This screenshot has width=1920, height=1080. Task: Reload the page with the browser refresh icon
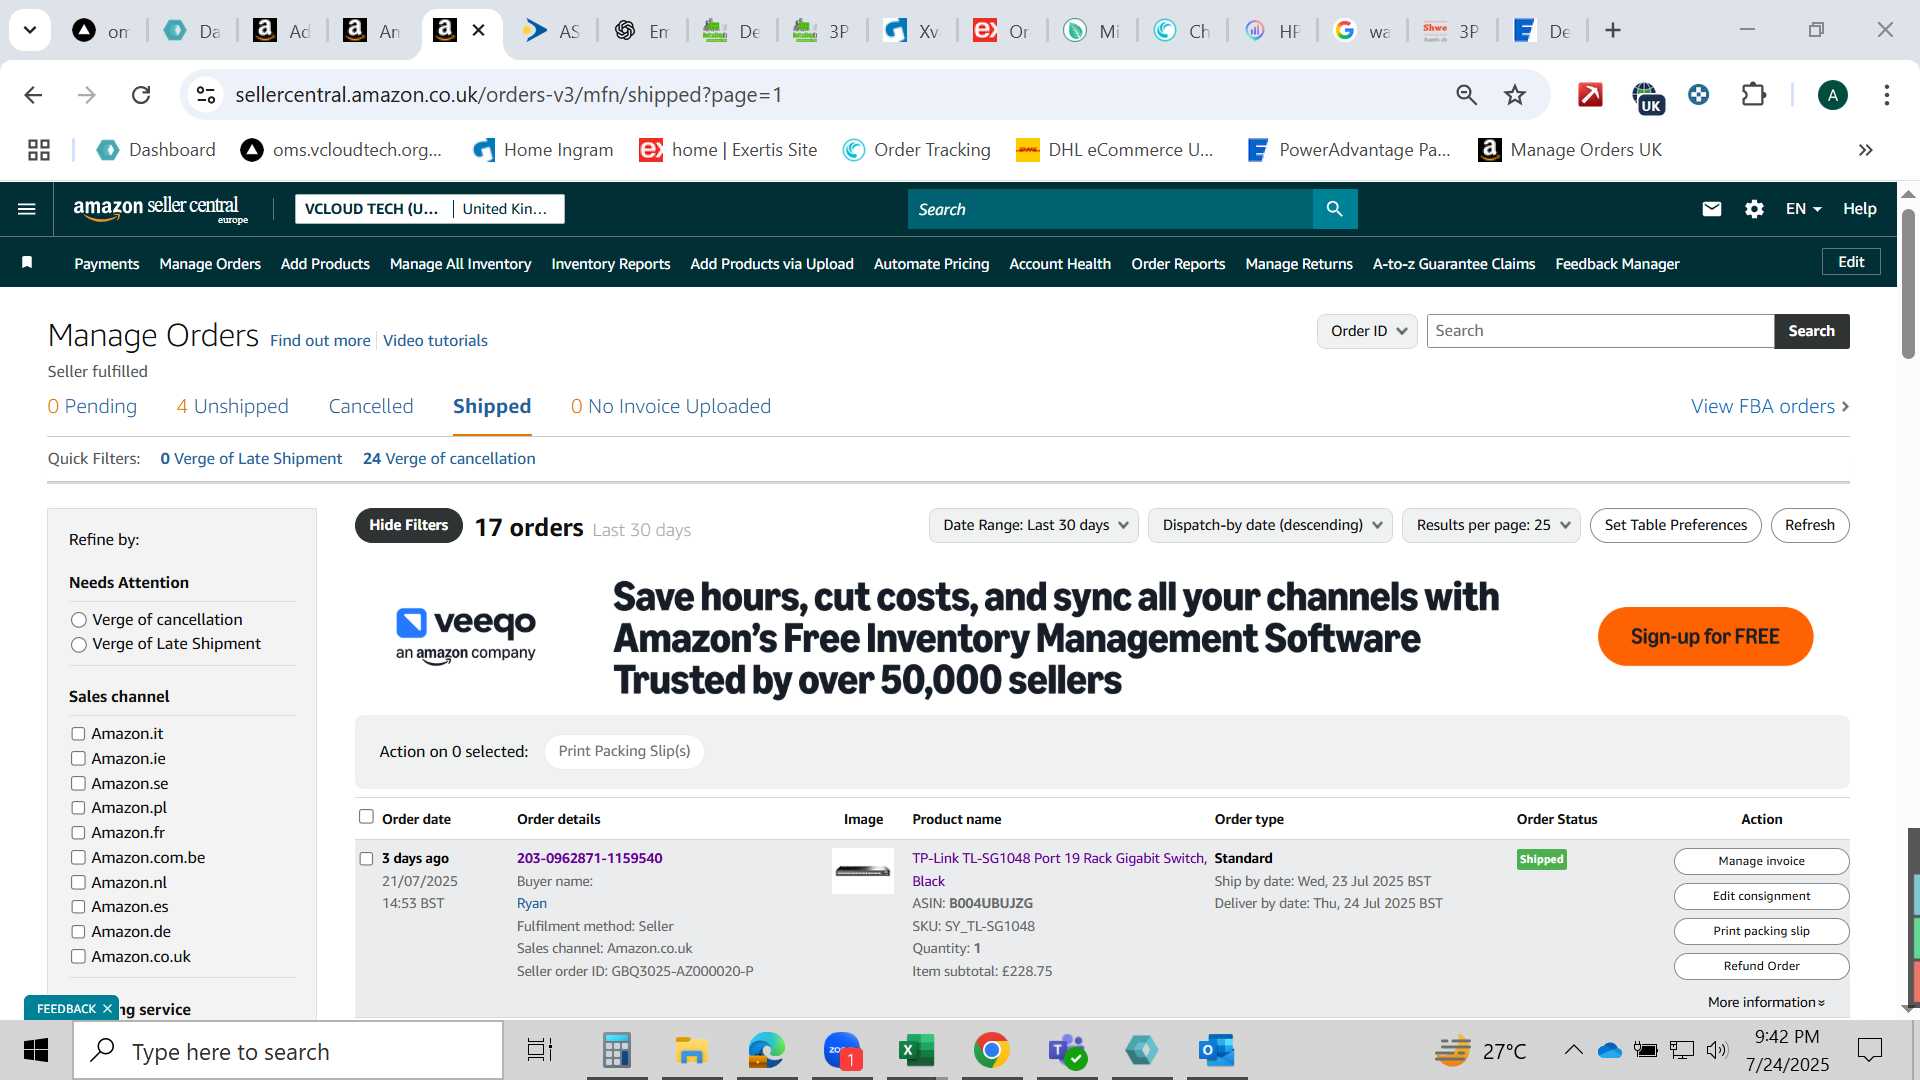(x=141, y=95)
